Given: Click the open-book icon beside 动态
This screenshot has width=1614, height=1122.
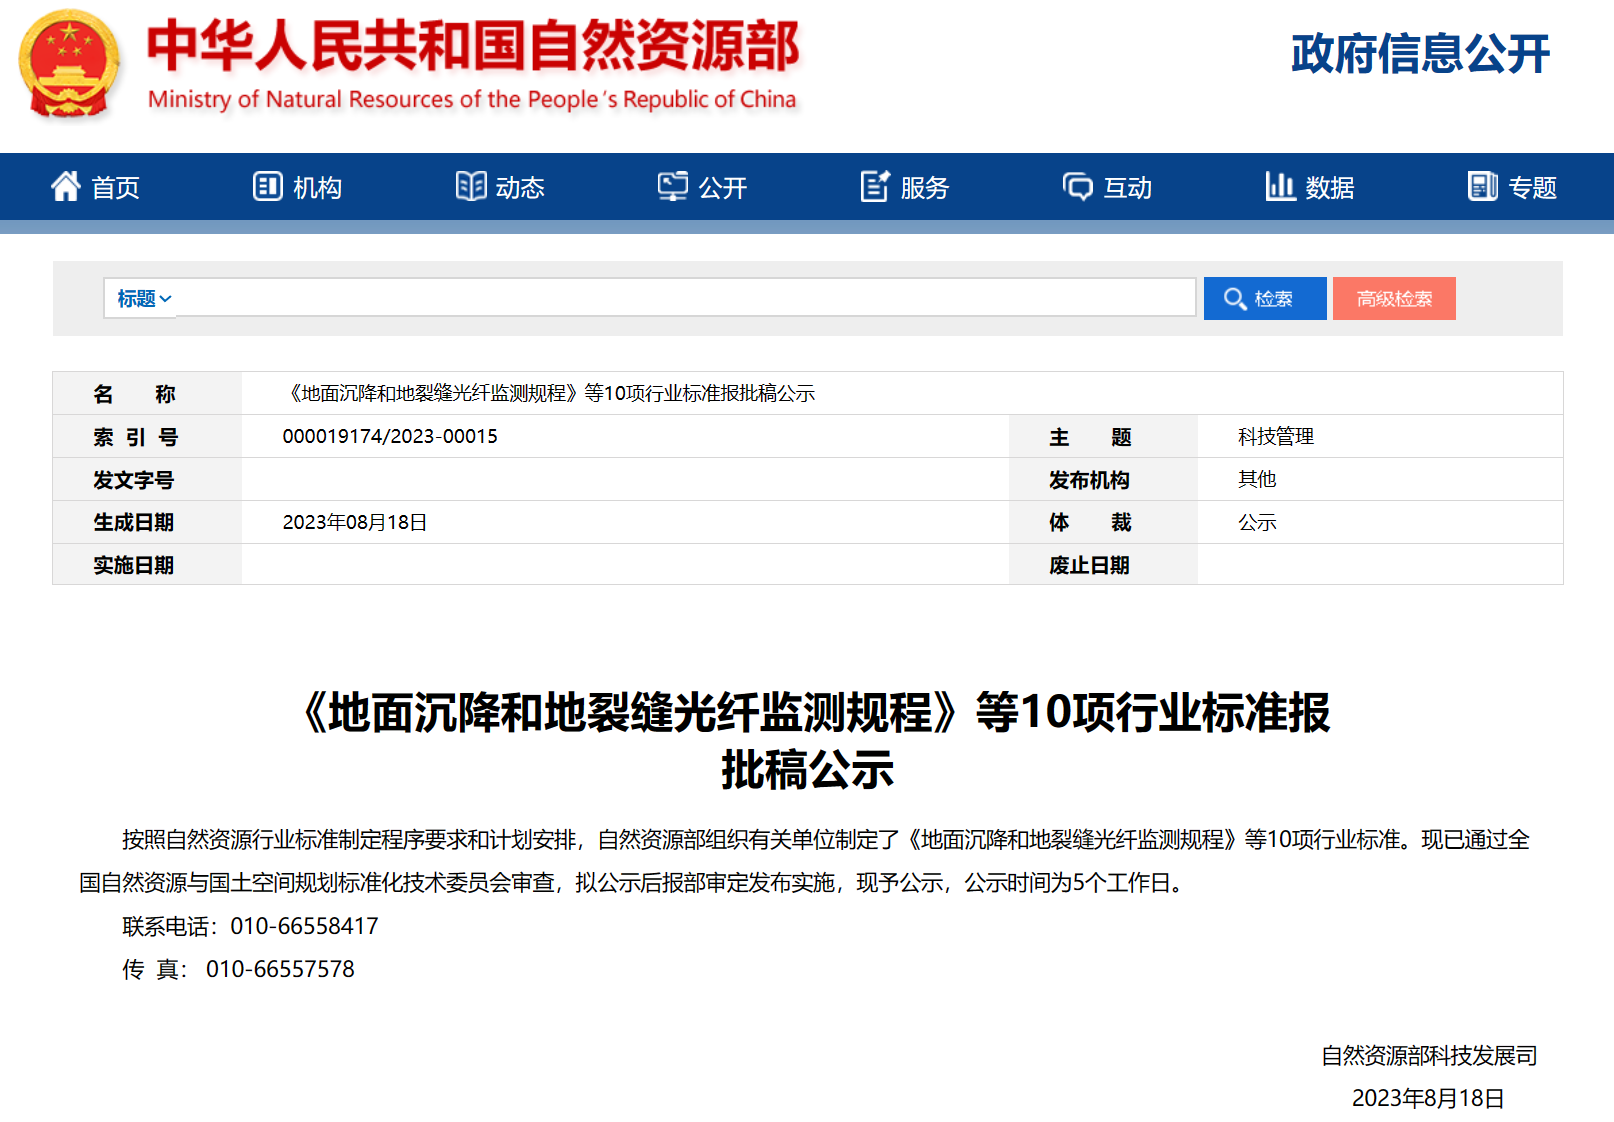Looking at the screenshot, I should tap(470, 186).
